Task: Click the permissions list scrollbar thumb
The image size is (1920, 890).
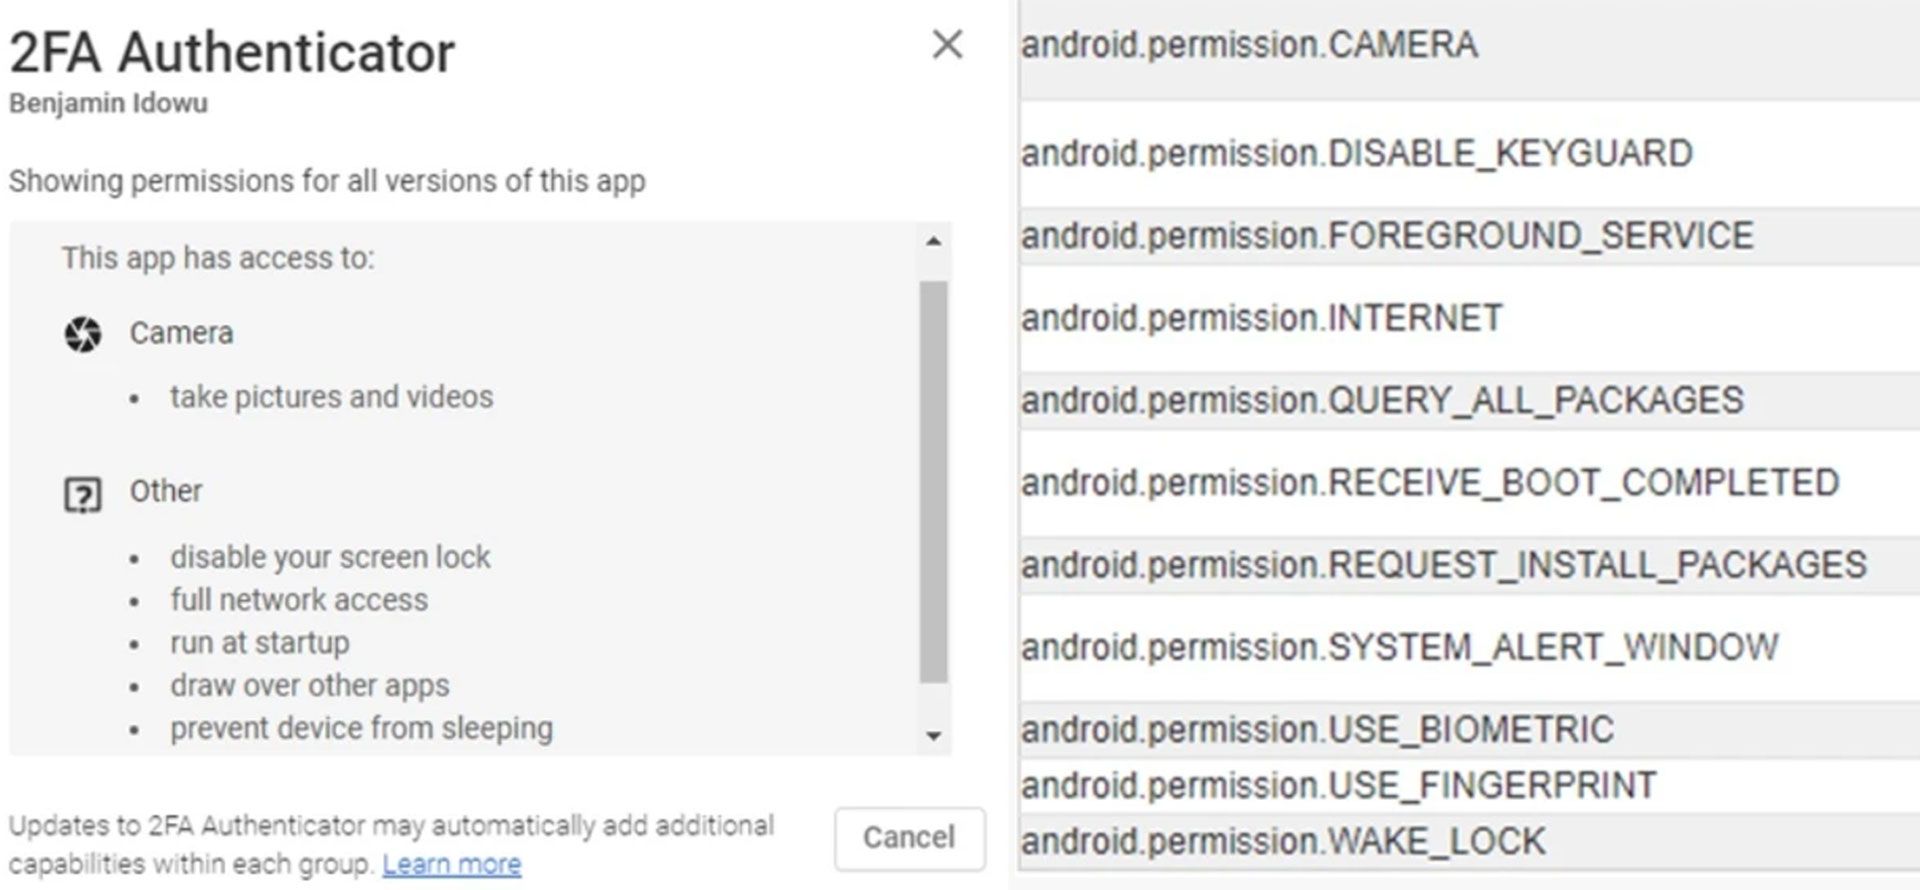Action: click(933, 482)
